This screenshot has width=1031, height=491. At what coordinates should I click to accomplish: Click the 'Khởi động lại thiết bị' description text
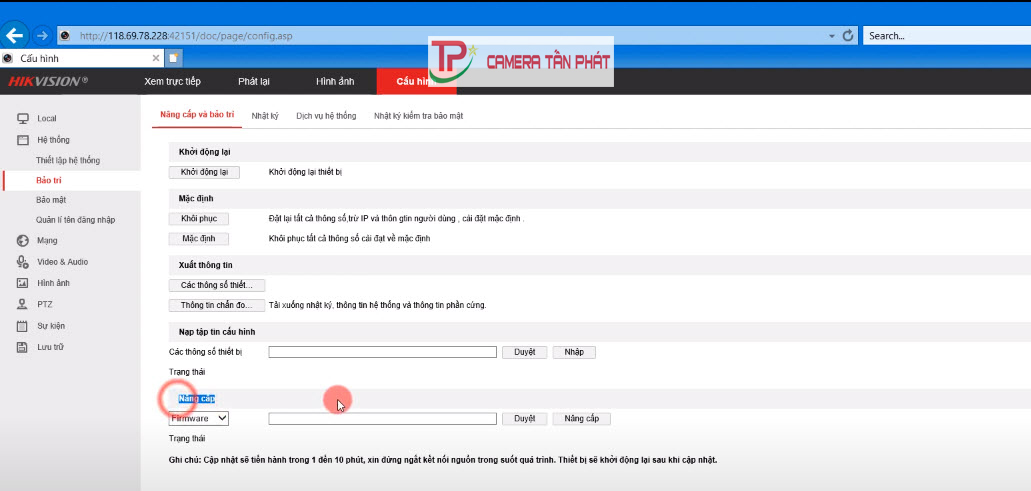(306, 172)
